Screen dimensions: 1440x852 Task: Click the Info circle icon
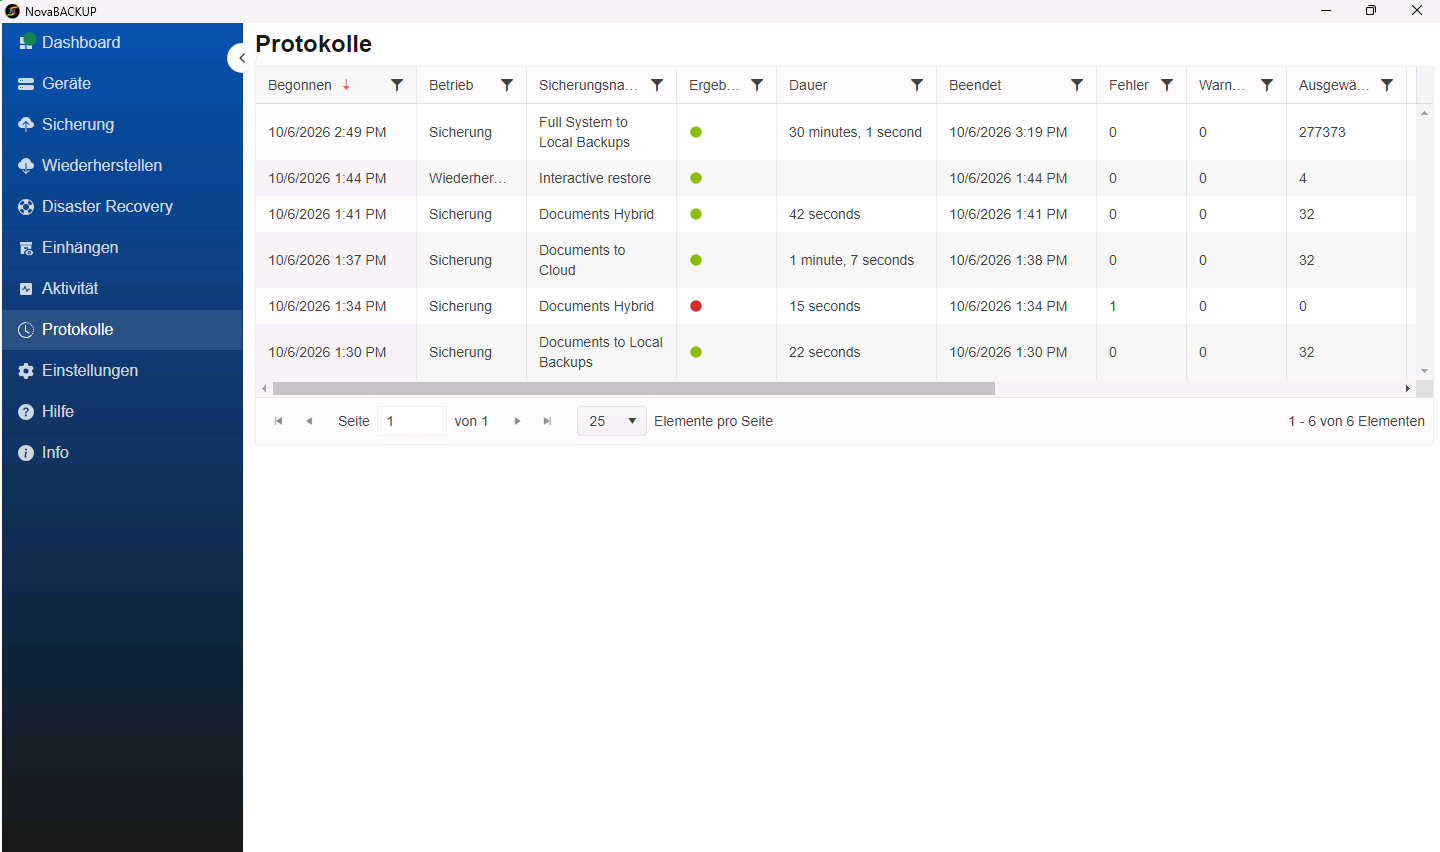26,453
